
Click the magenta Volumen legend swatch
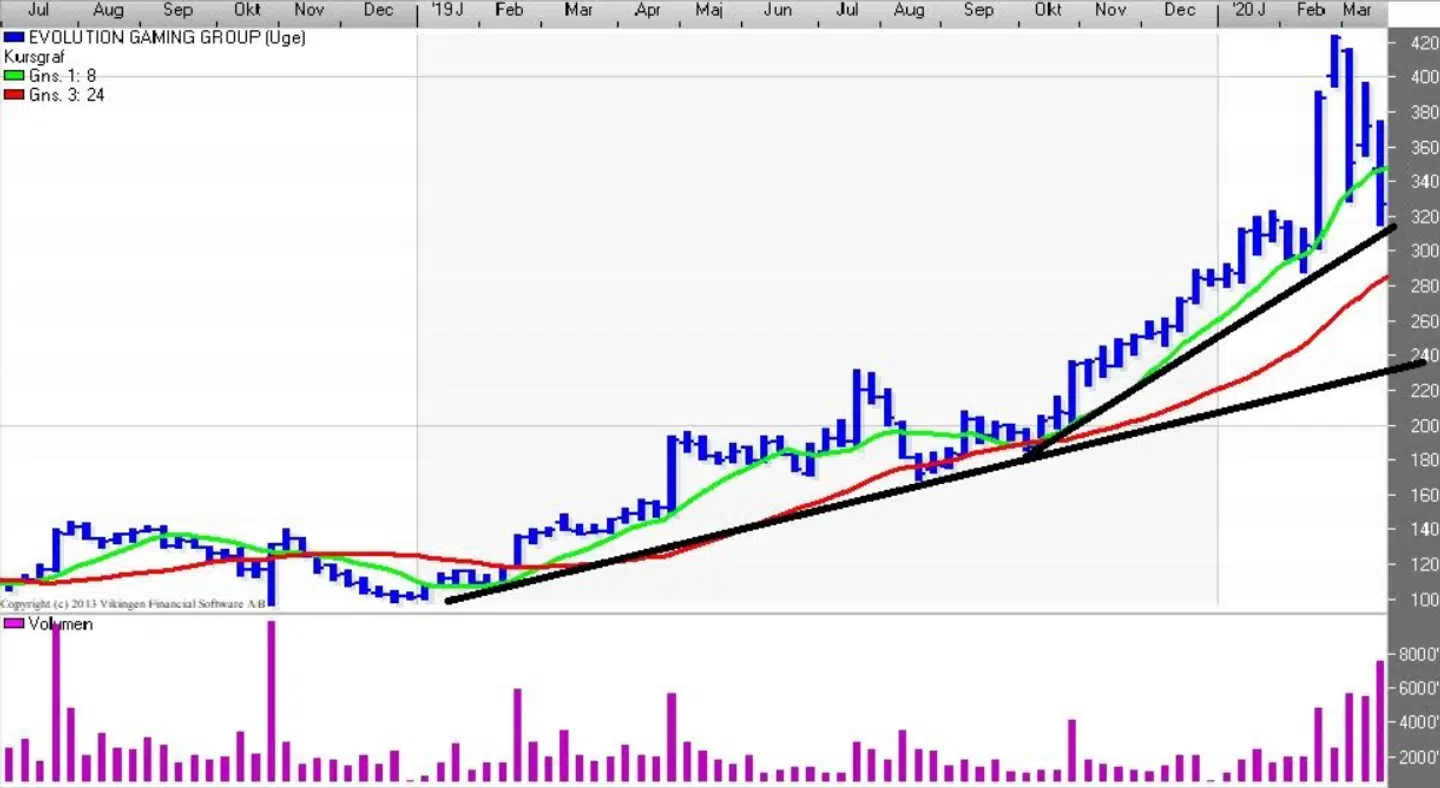tap(14, 624)
